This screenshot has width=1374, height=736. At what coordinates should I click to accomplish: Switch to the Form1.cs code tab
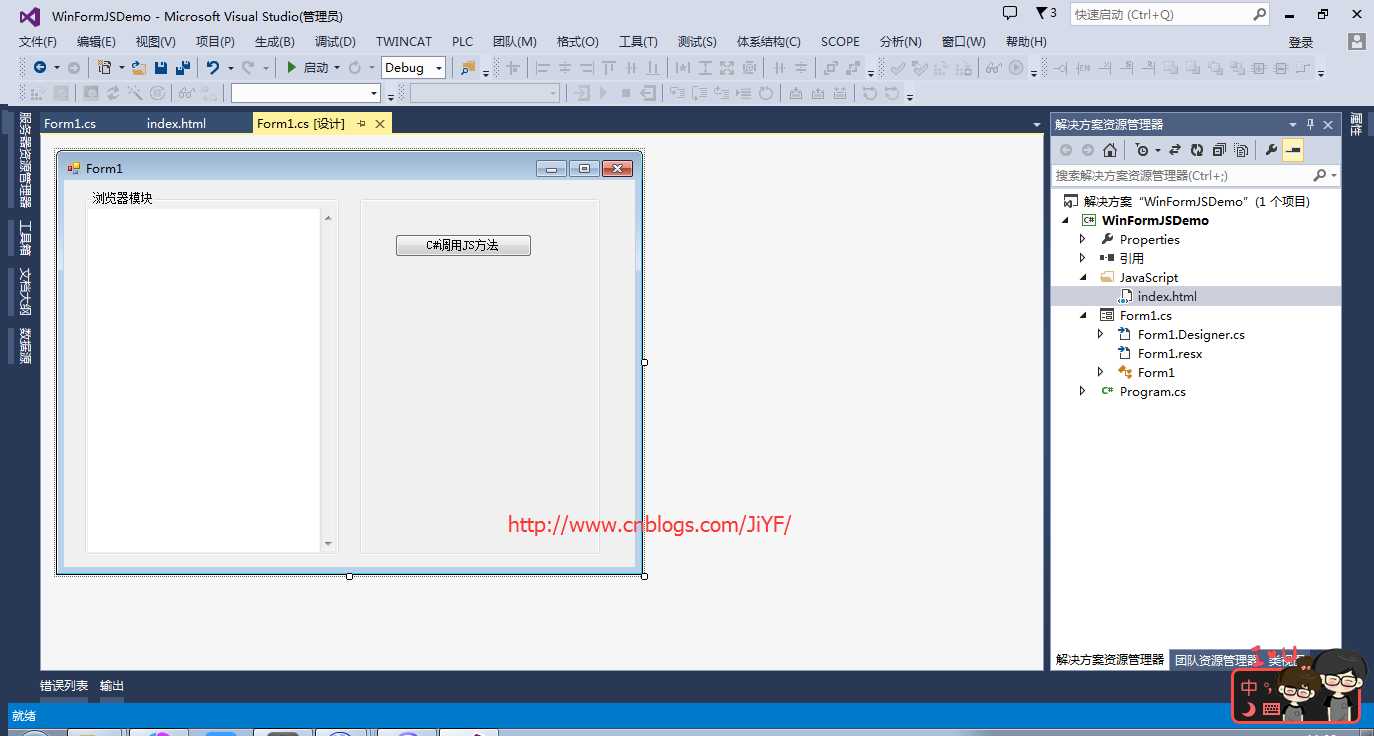pyautogui.click(x=70, y=124)
